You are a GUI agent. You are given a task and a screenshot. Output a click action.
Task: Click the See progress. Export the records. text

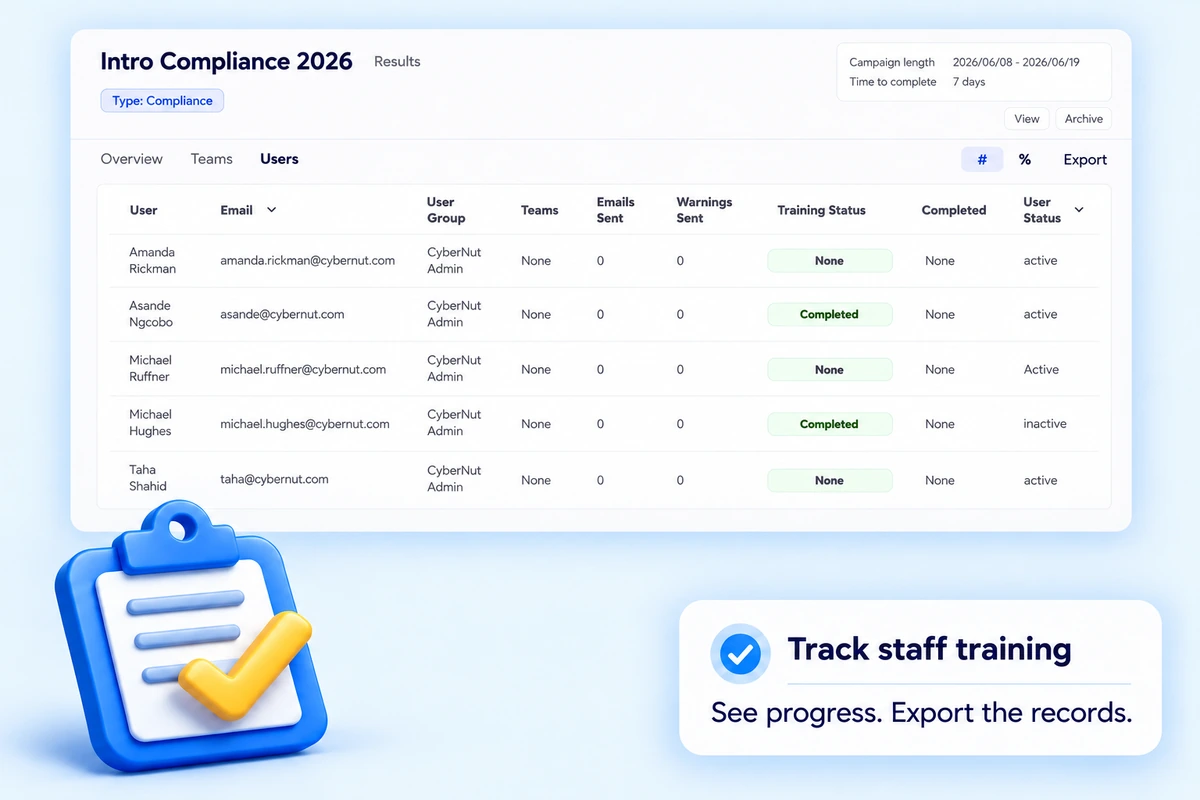(x=921, y=713)
